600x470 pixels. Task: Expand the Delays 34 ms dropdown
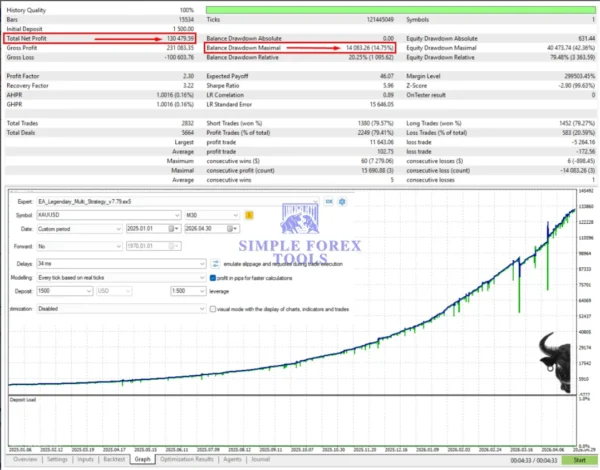pos(202,264)
